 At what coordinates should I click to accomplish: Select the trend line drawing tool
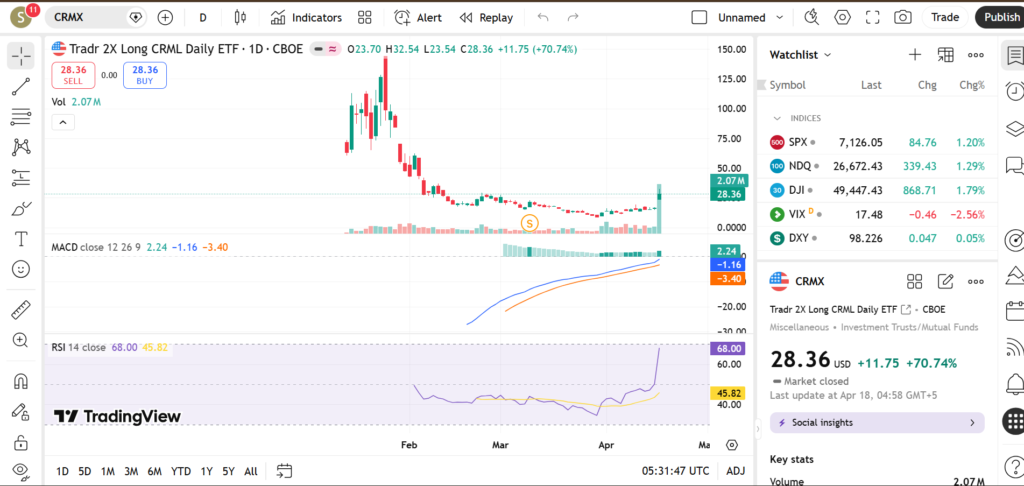tap(20, 87)
